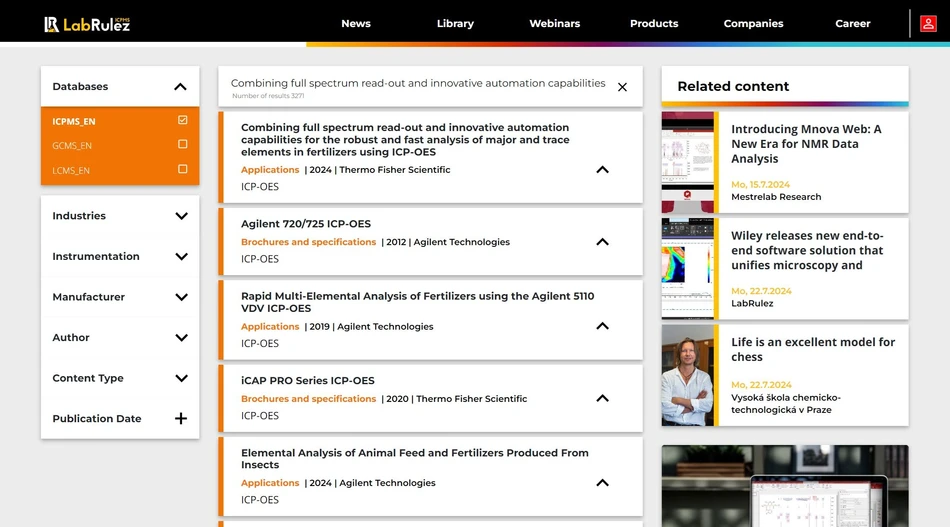Click the chess article portrait thumbnail

tap(688, 376)
